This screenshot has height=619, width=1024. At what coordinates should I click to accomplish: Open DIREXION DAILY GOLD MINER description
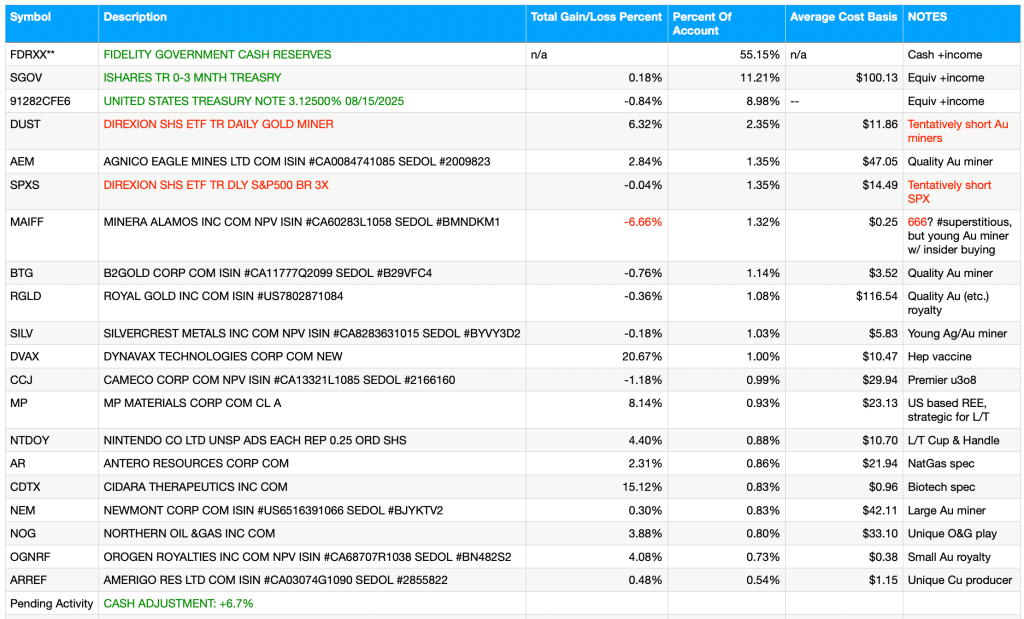218,124
